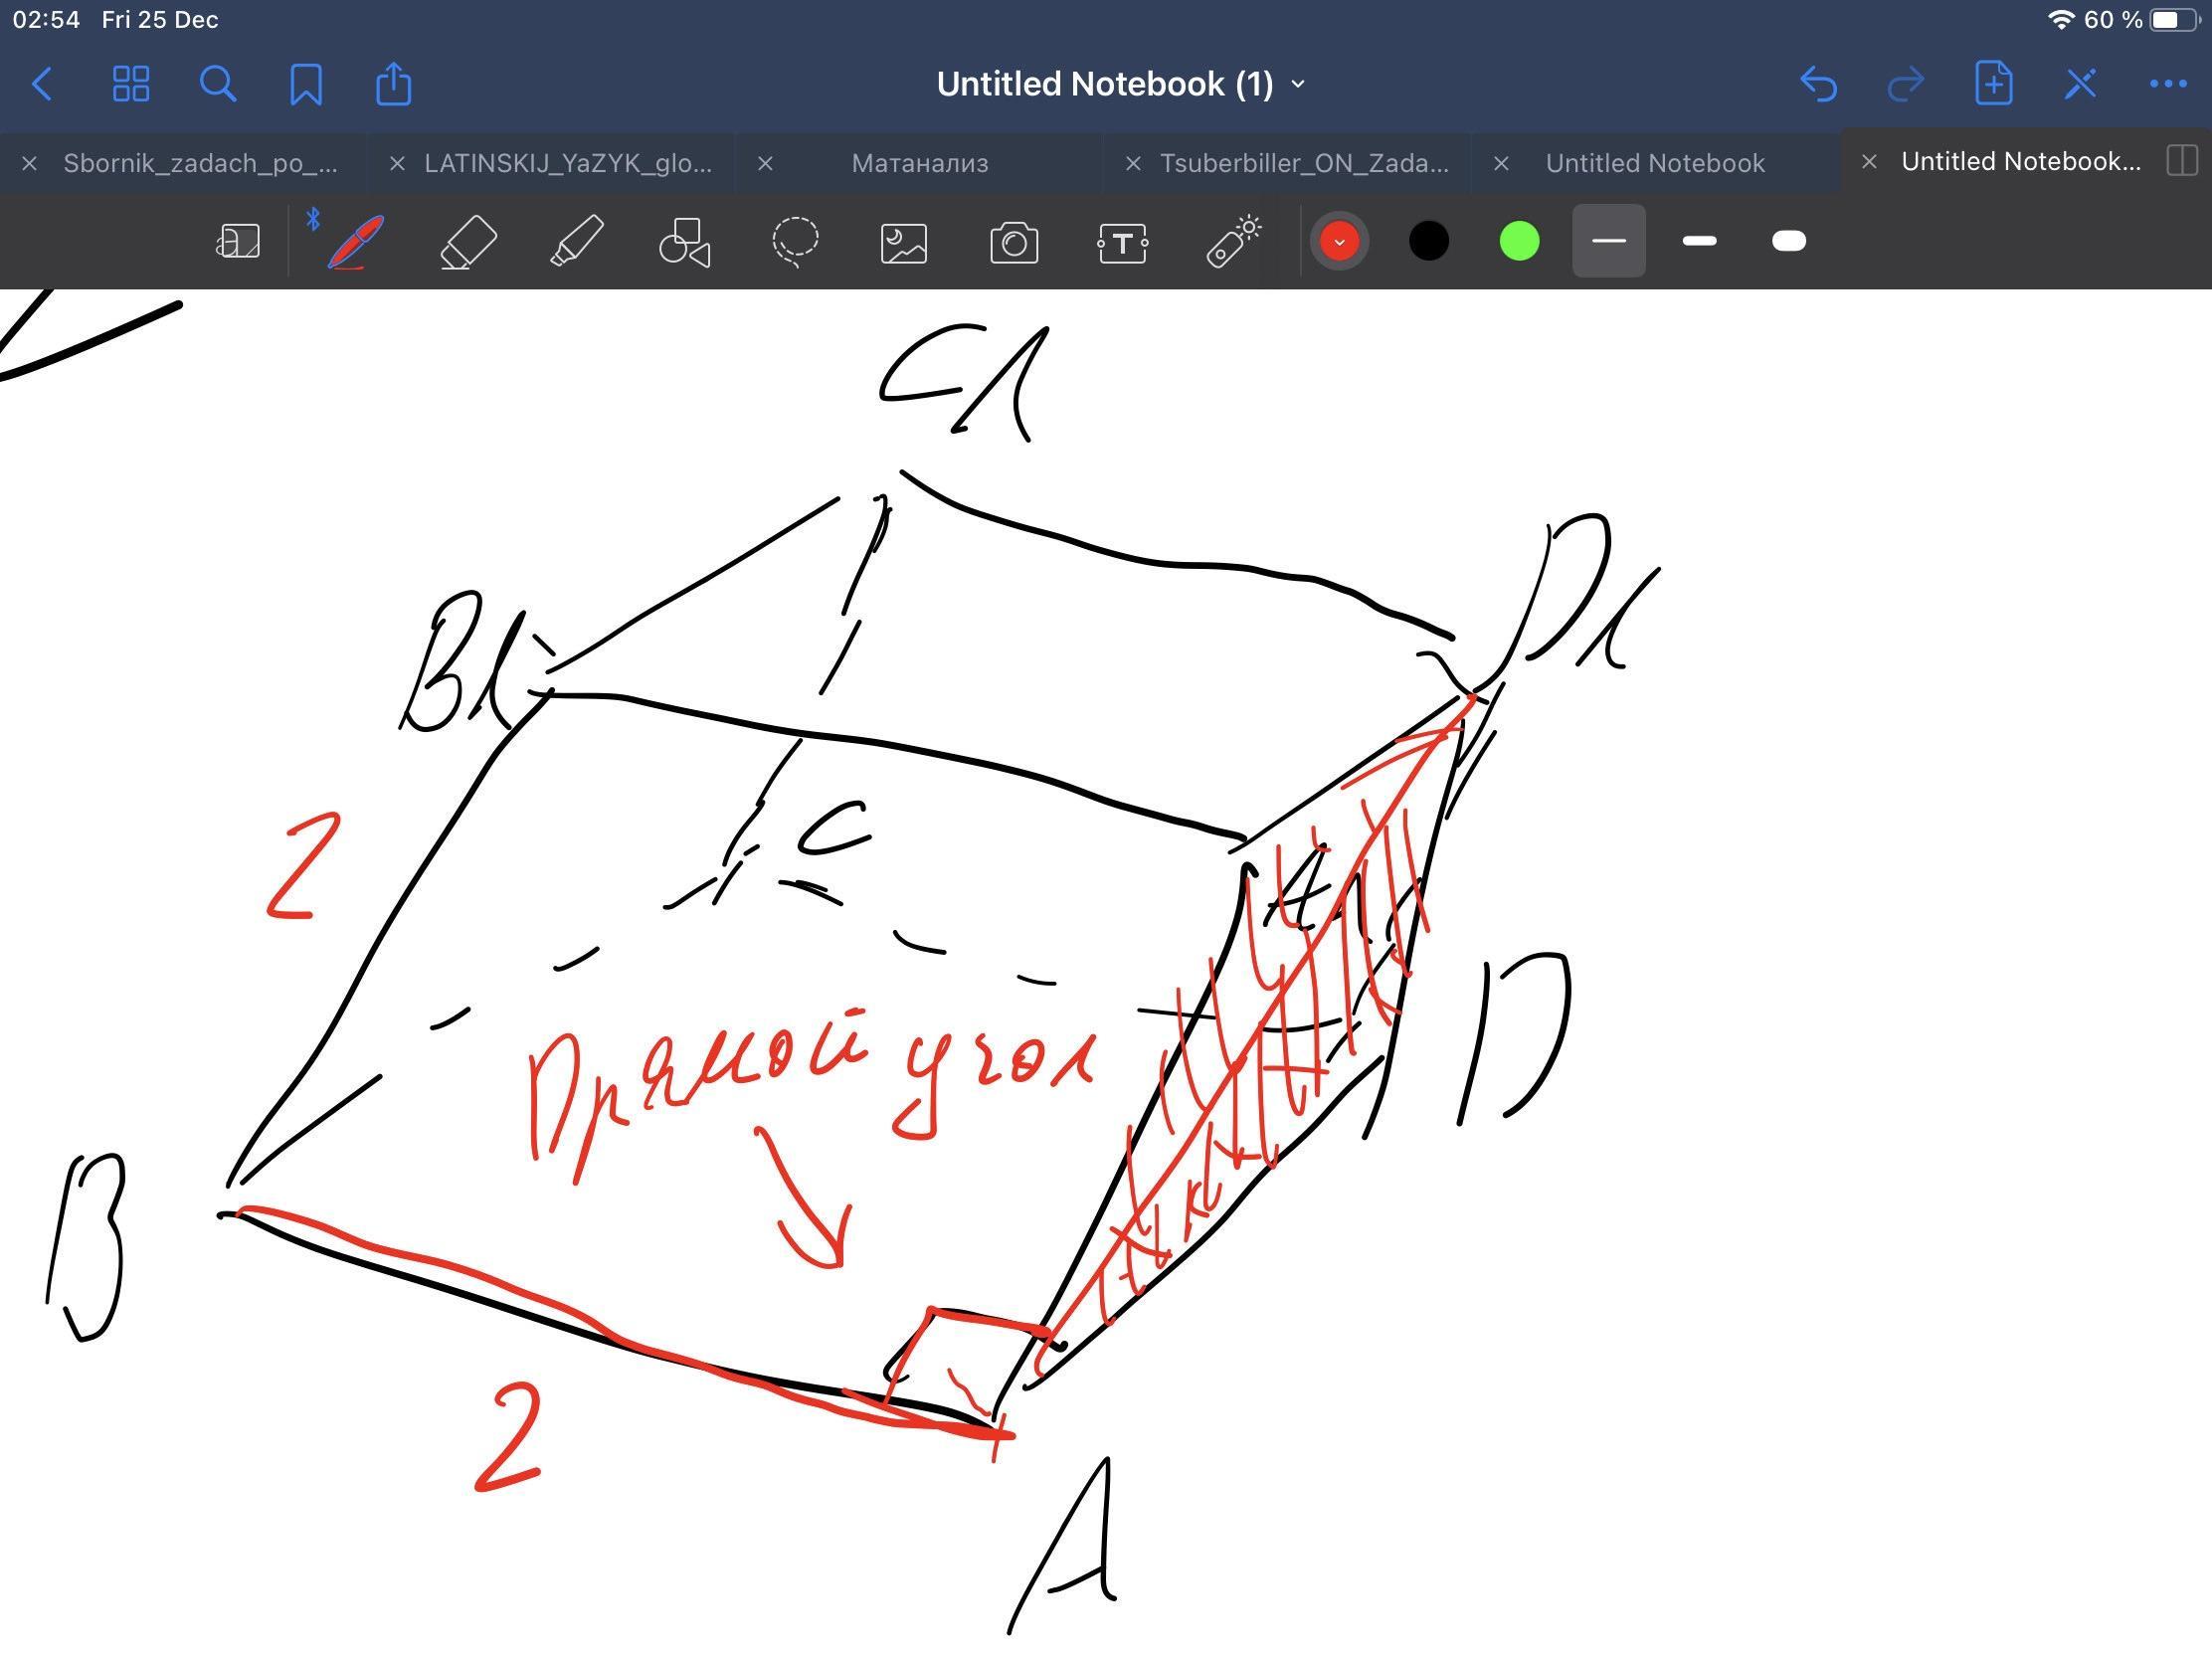Select the Text box tool
Image resolution: width=2212 pixels, height=1659 pixels.
coord(1123,242)
